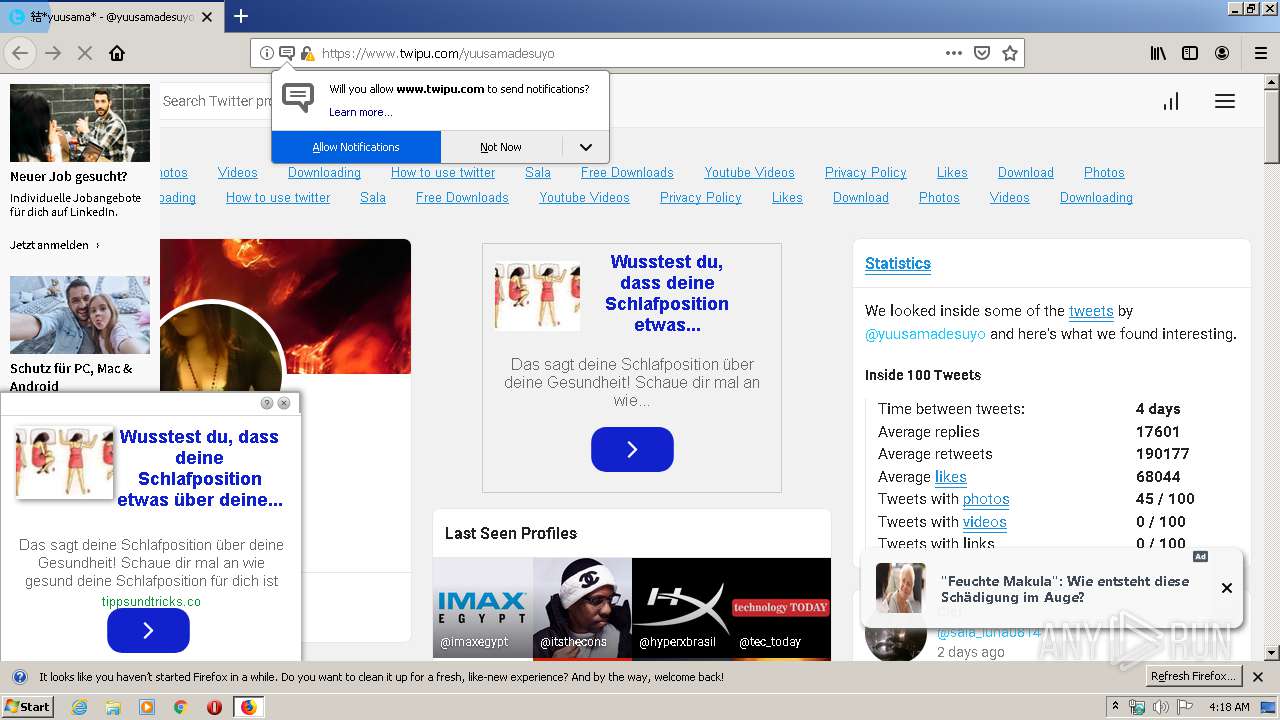Open Free Downloads link in top row
Screen dimensions: 1280x720
(627, 172)
